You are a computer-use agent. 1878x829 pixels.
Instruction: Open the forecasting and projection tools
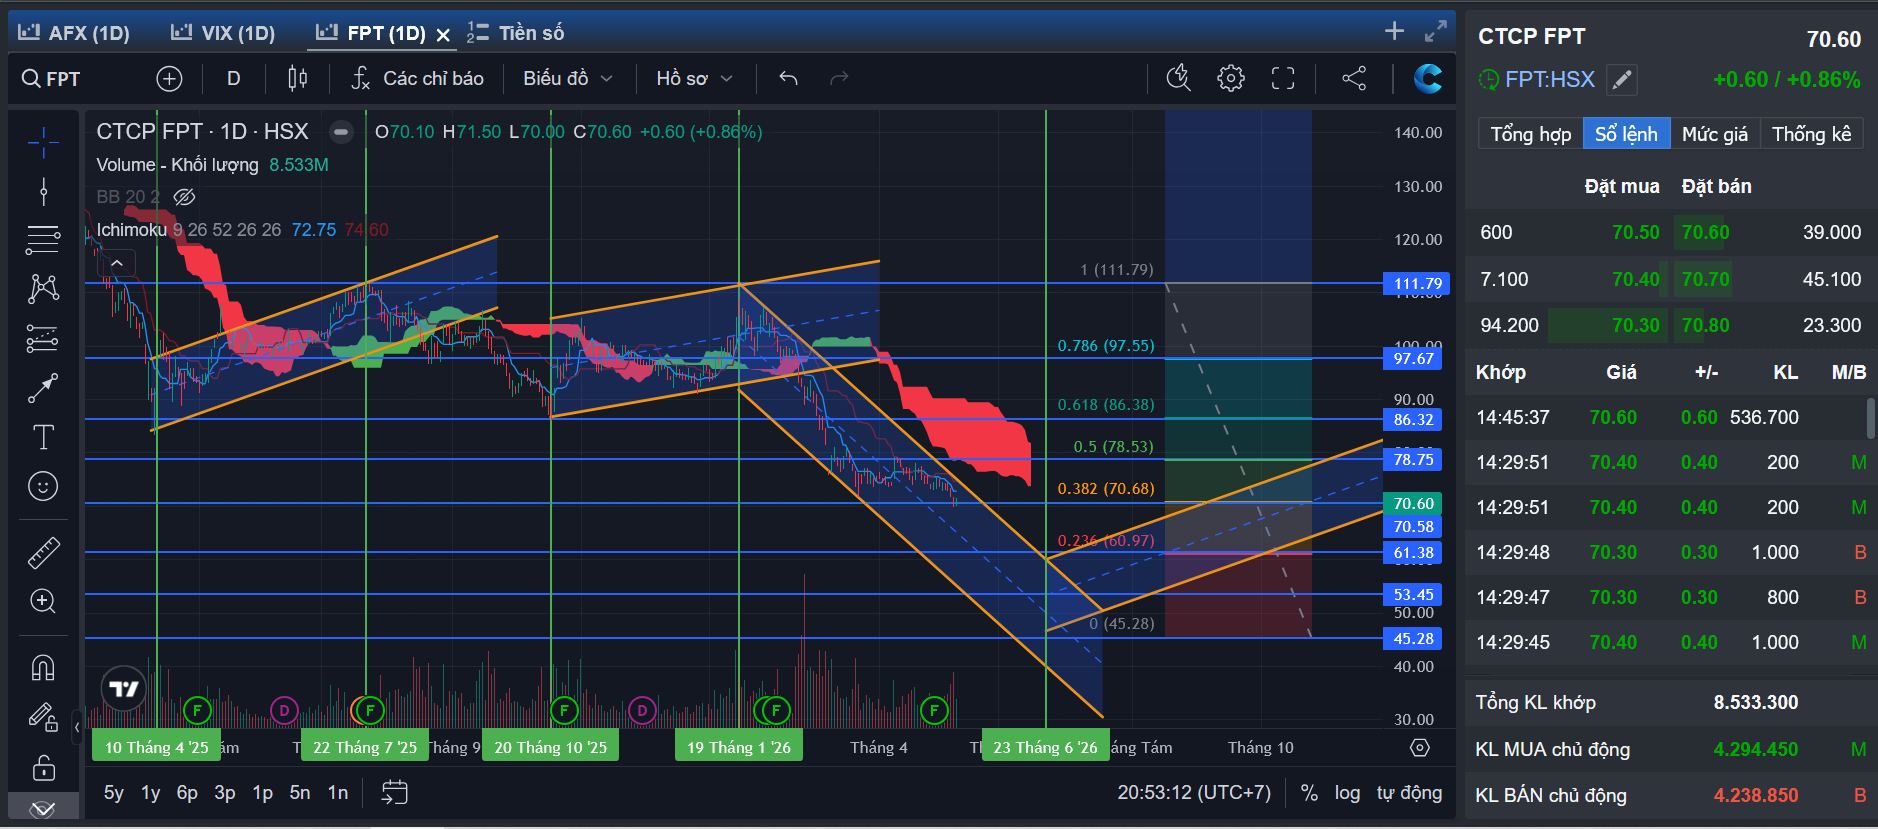(43, 339)
